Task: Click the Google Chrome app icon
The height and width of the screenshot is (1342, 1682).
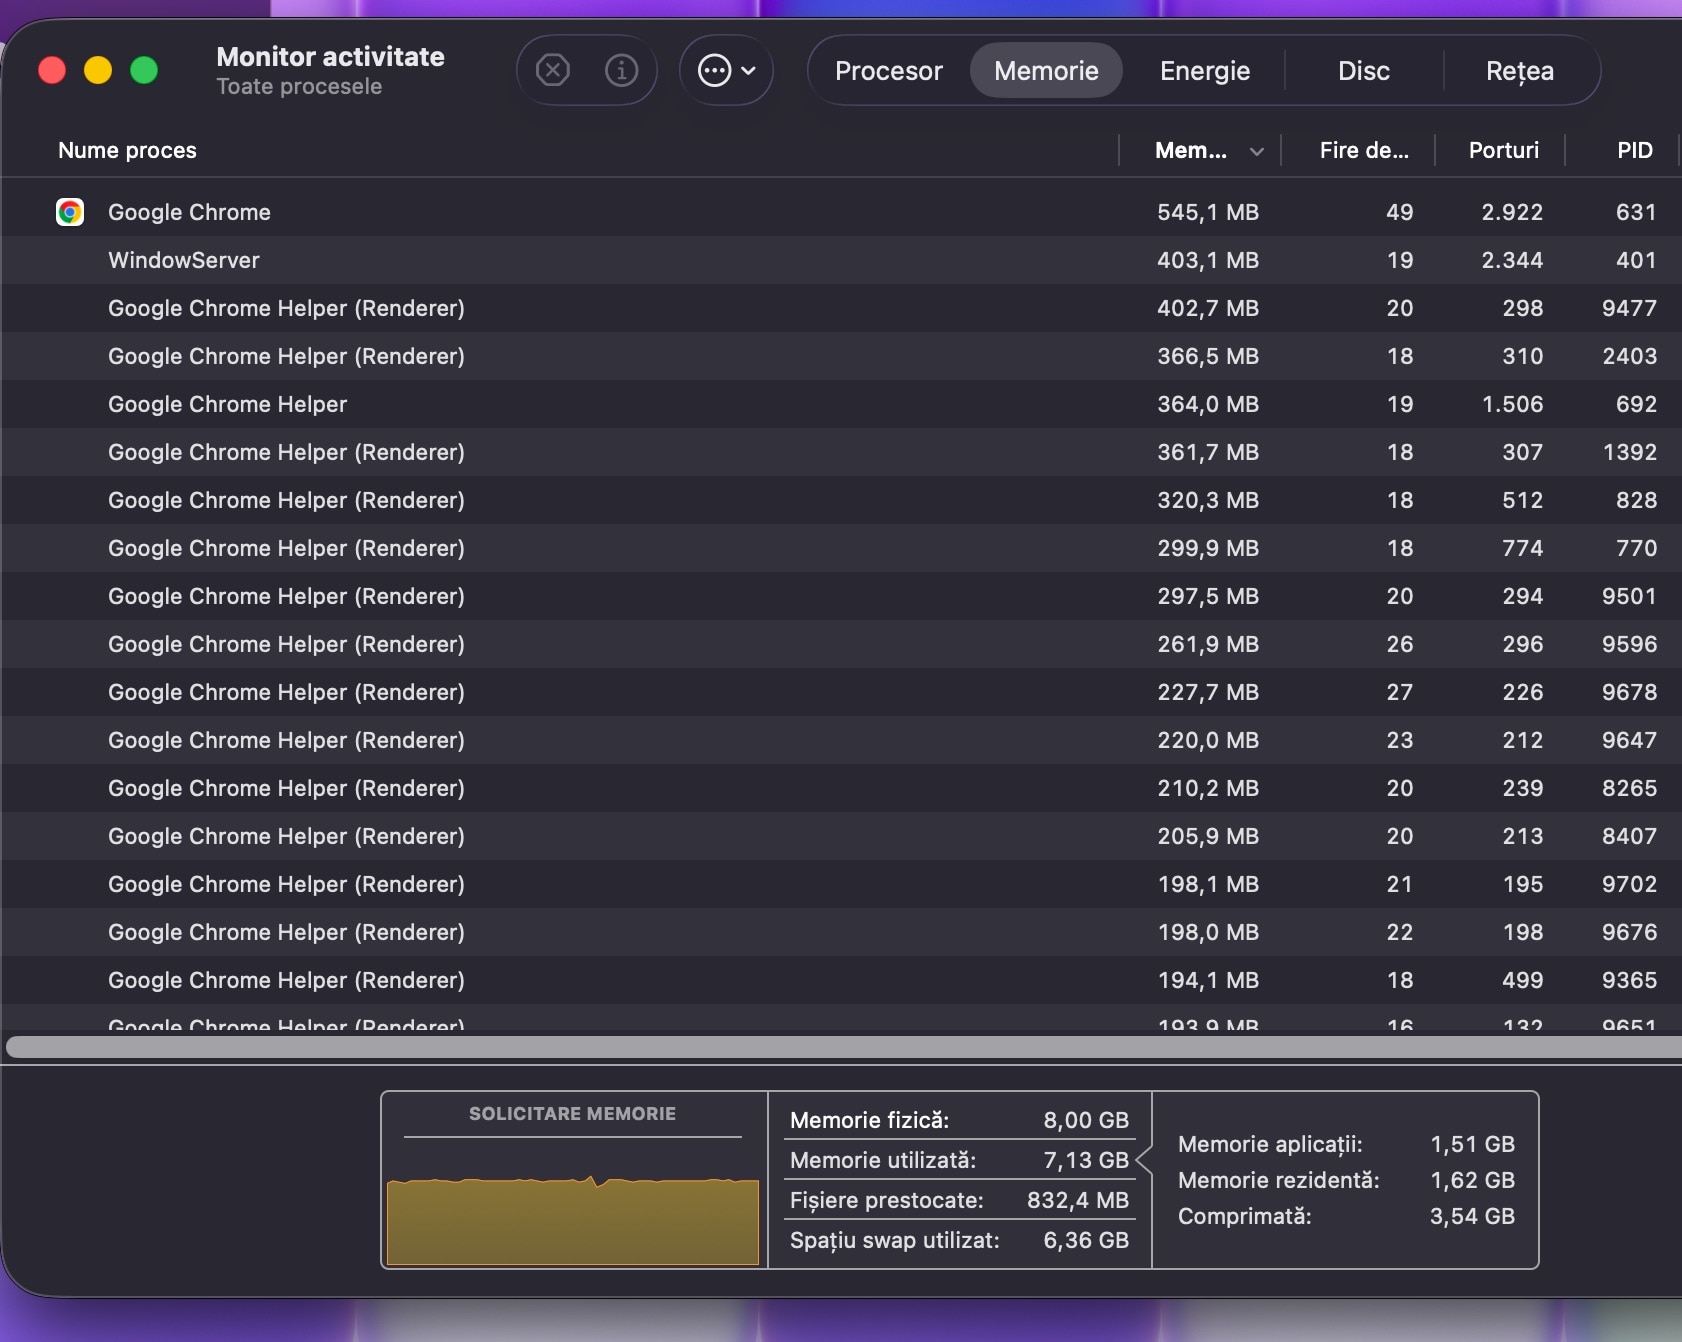Action: pos(70,212)
